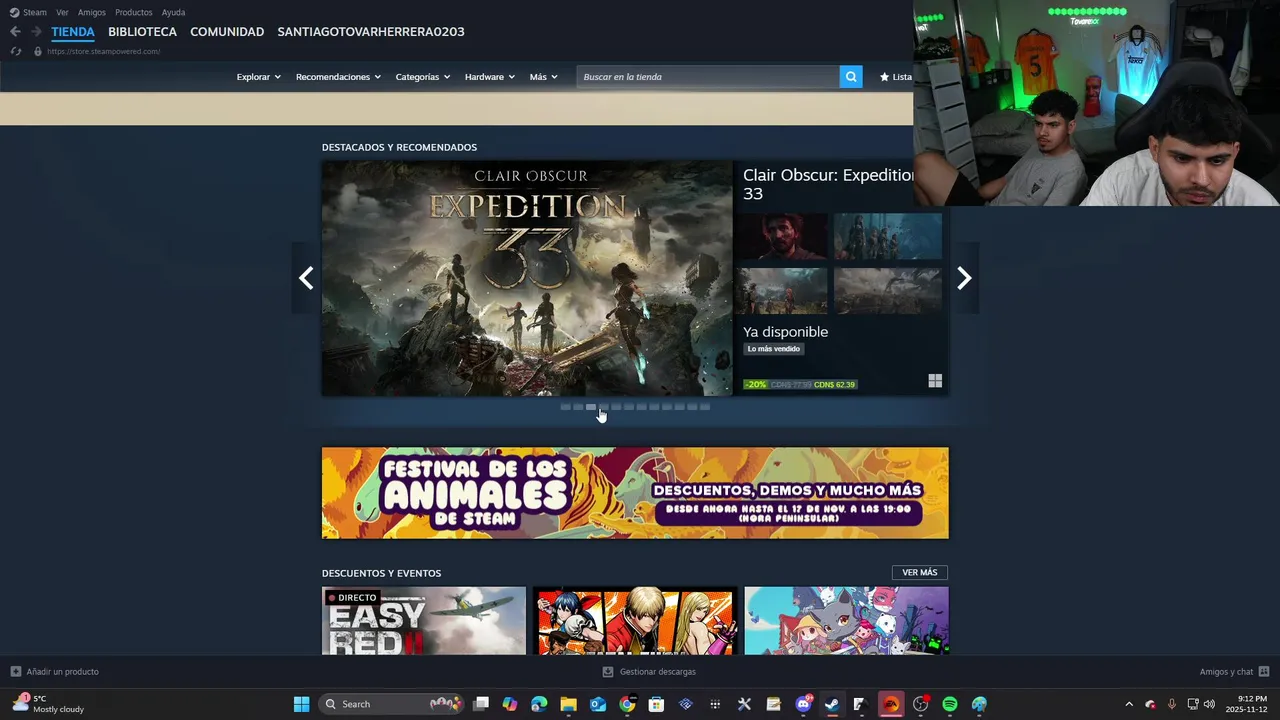Click the Buscar en la tienda field
The height and width of the screenshot is (720, 1280).
pyautogui.click(x=708, y=77)
